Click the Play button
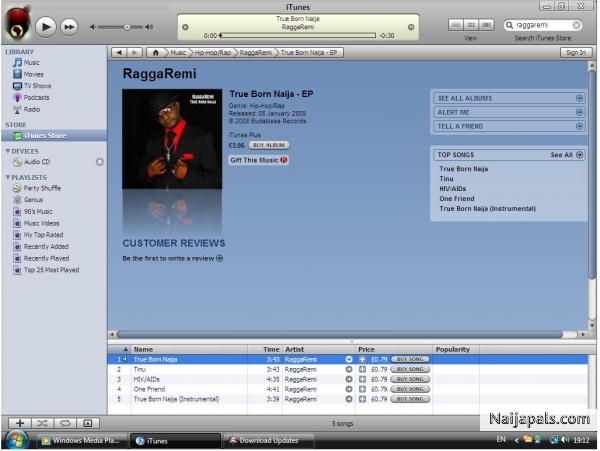Screen dimensions: 600x451 point(46,27)
